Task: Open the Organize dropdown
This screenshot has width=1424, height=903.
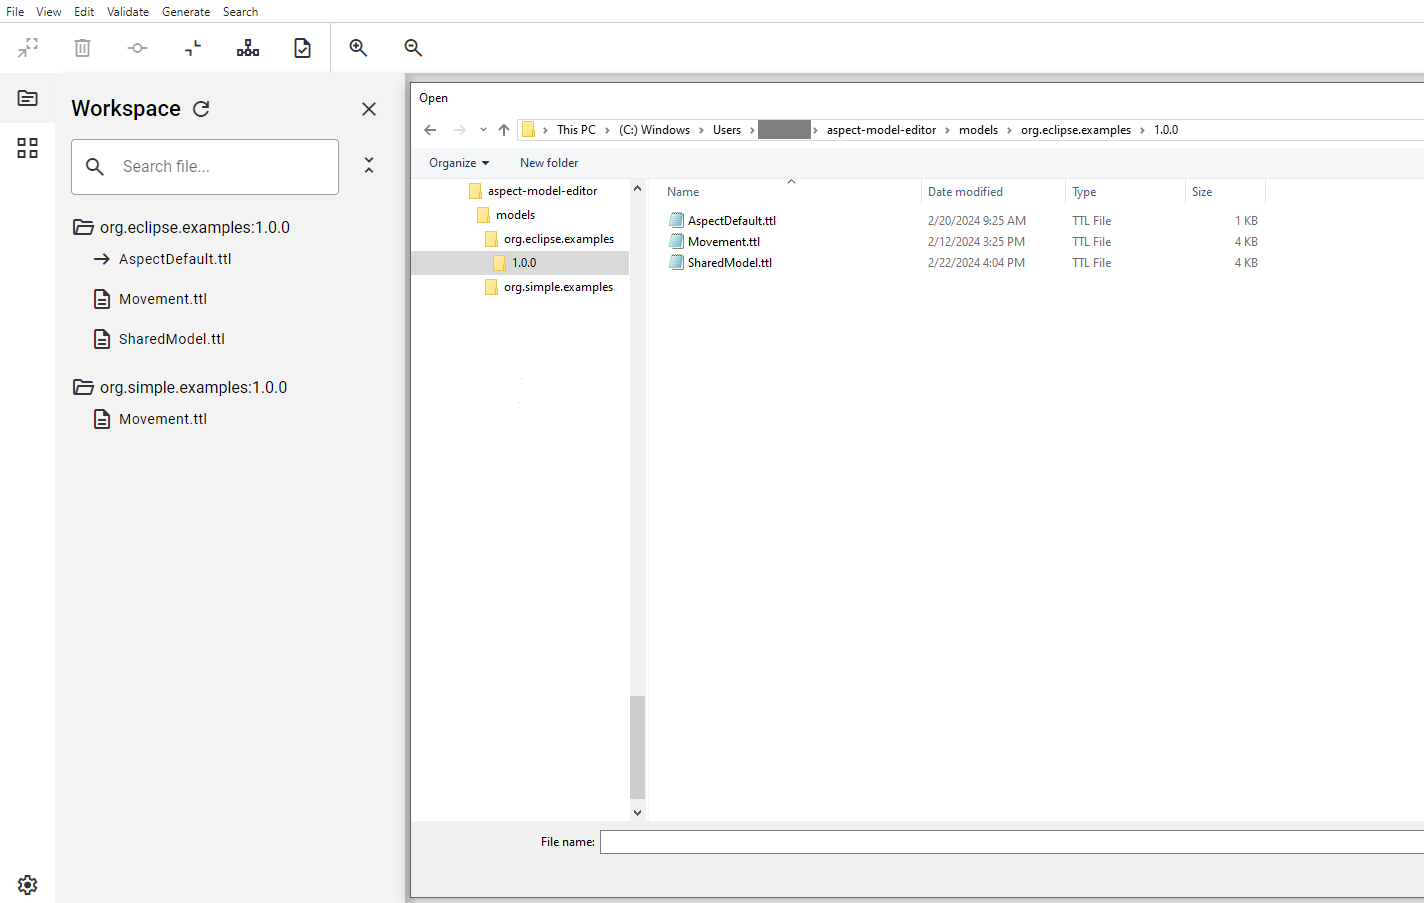Action: tap(459, 163)
